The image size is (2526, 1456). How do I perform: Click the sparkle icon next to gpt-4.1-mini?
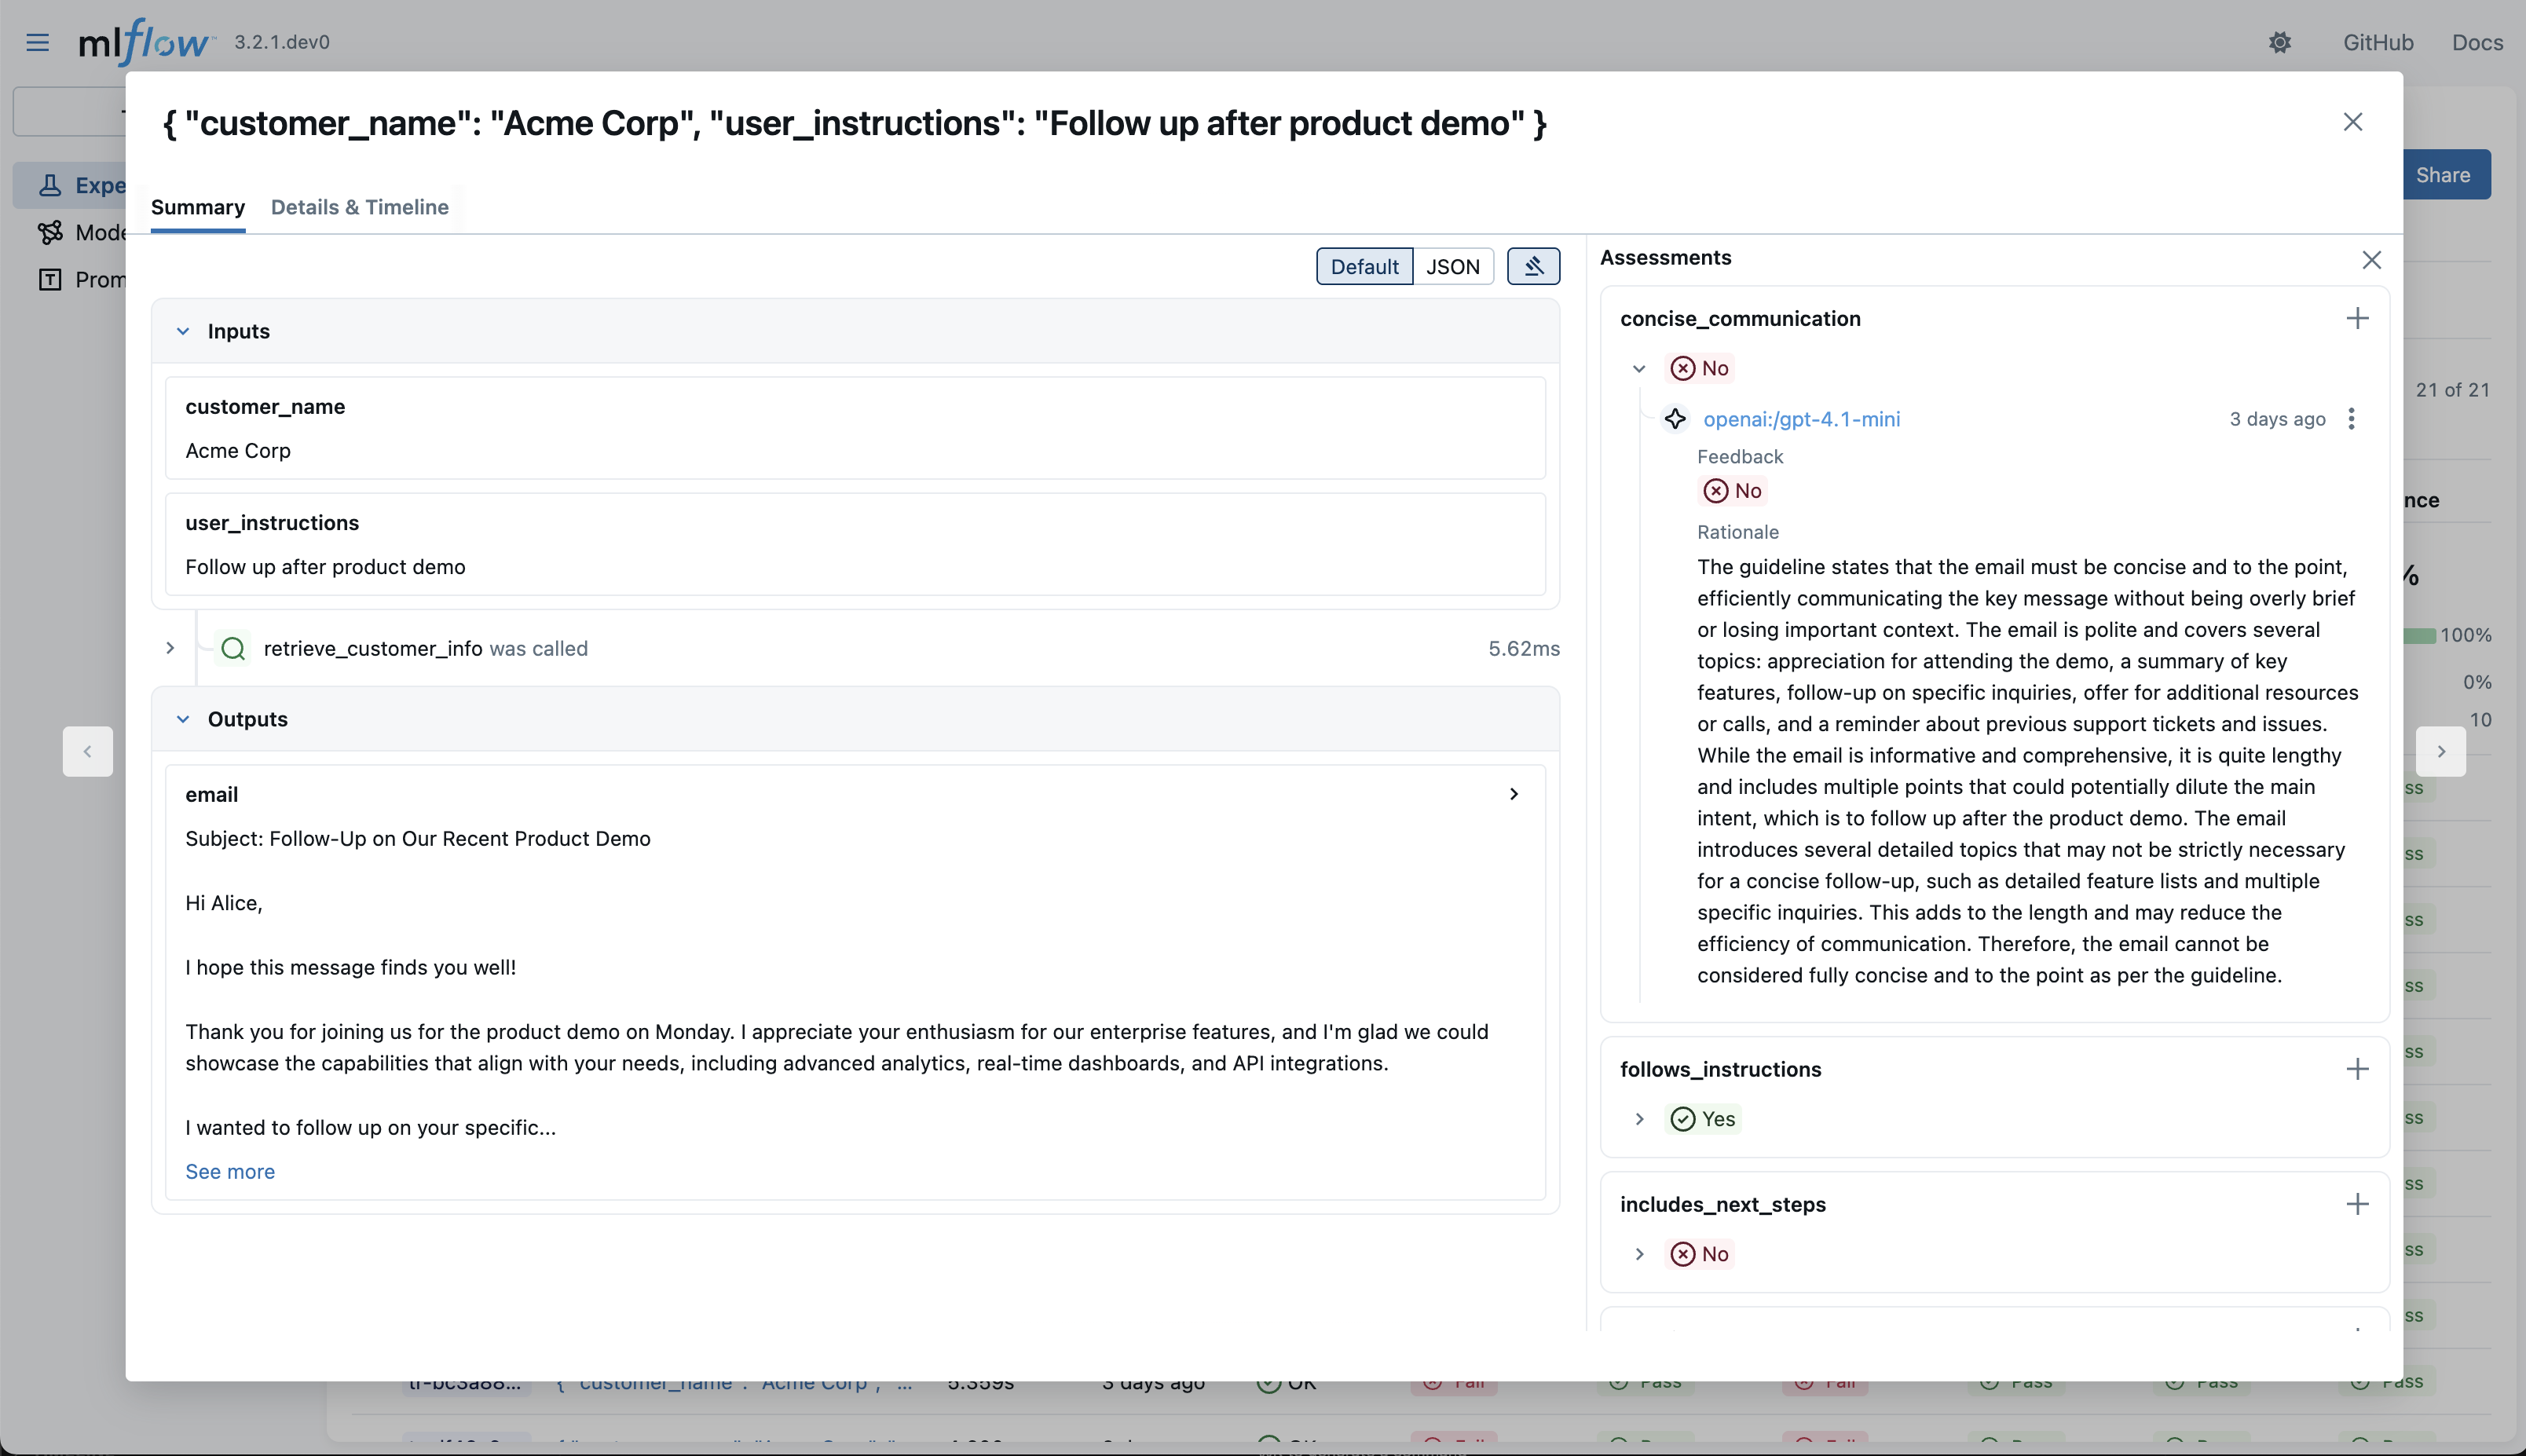(x=1675, y=419)
